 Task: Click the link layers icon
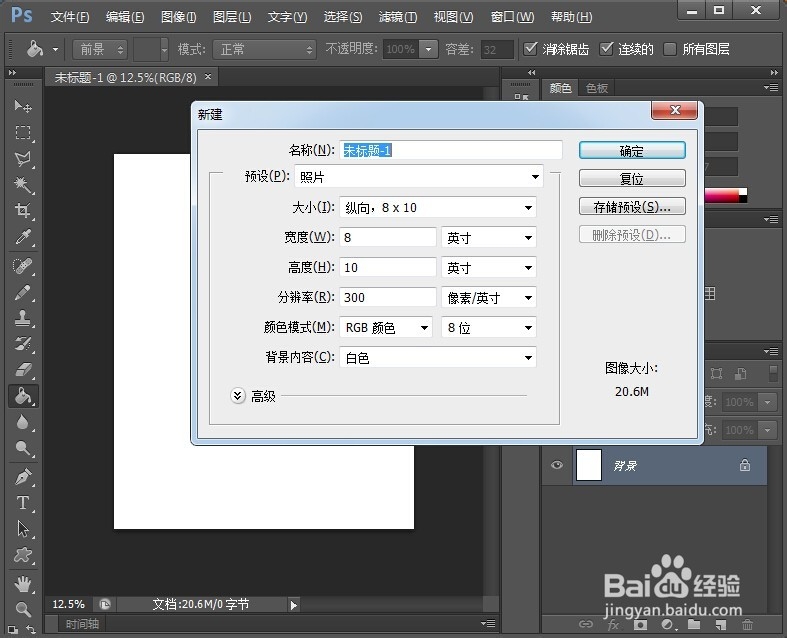point(586,624)
